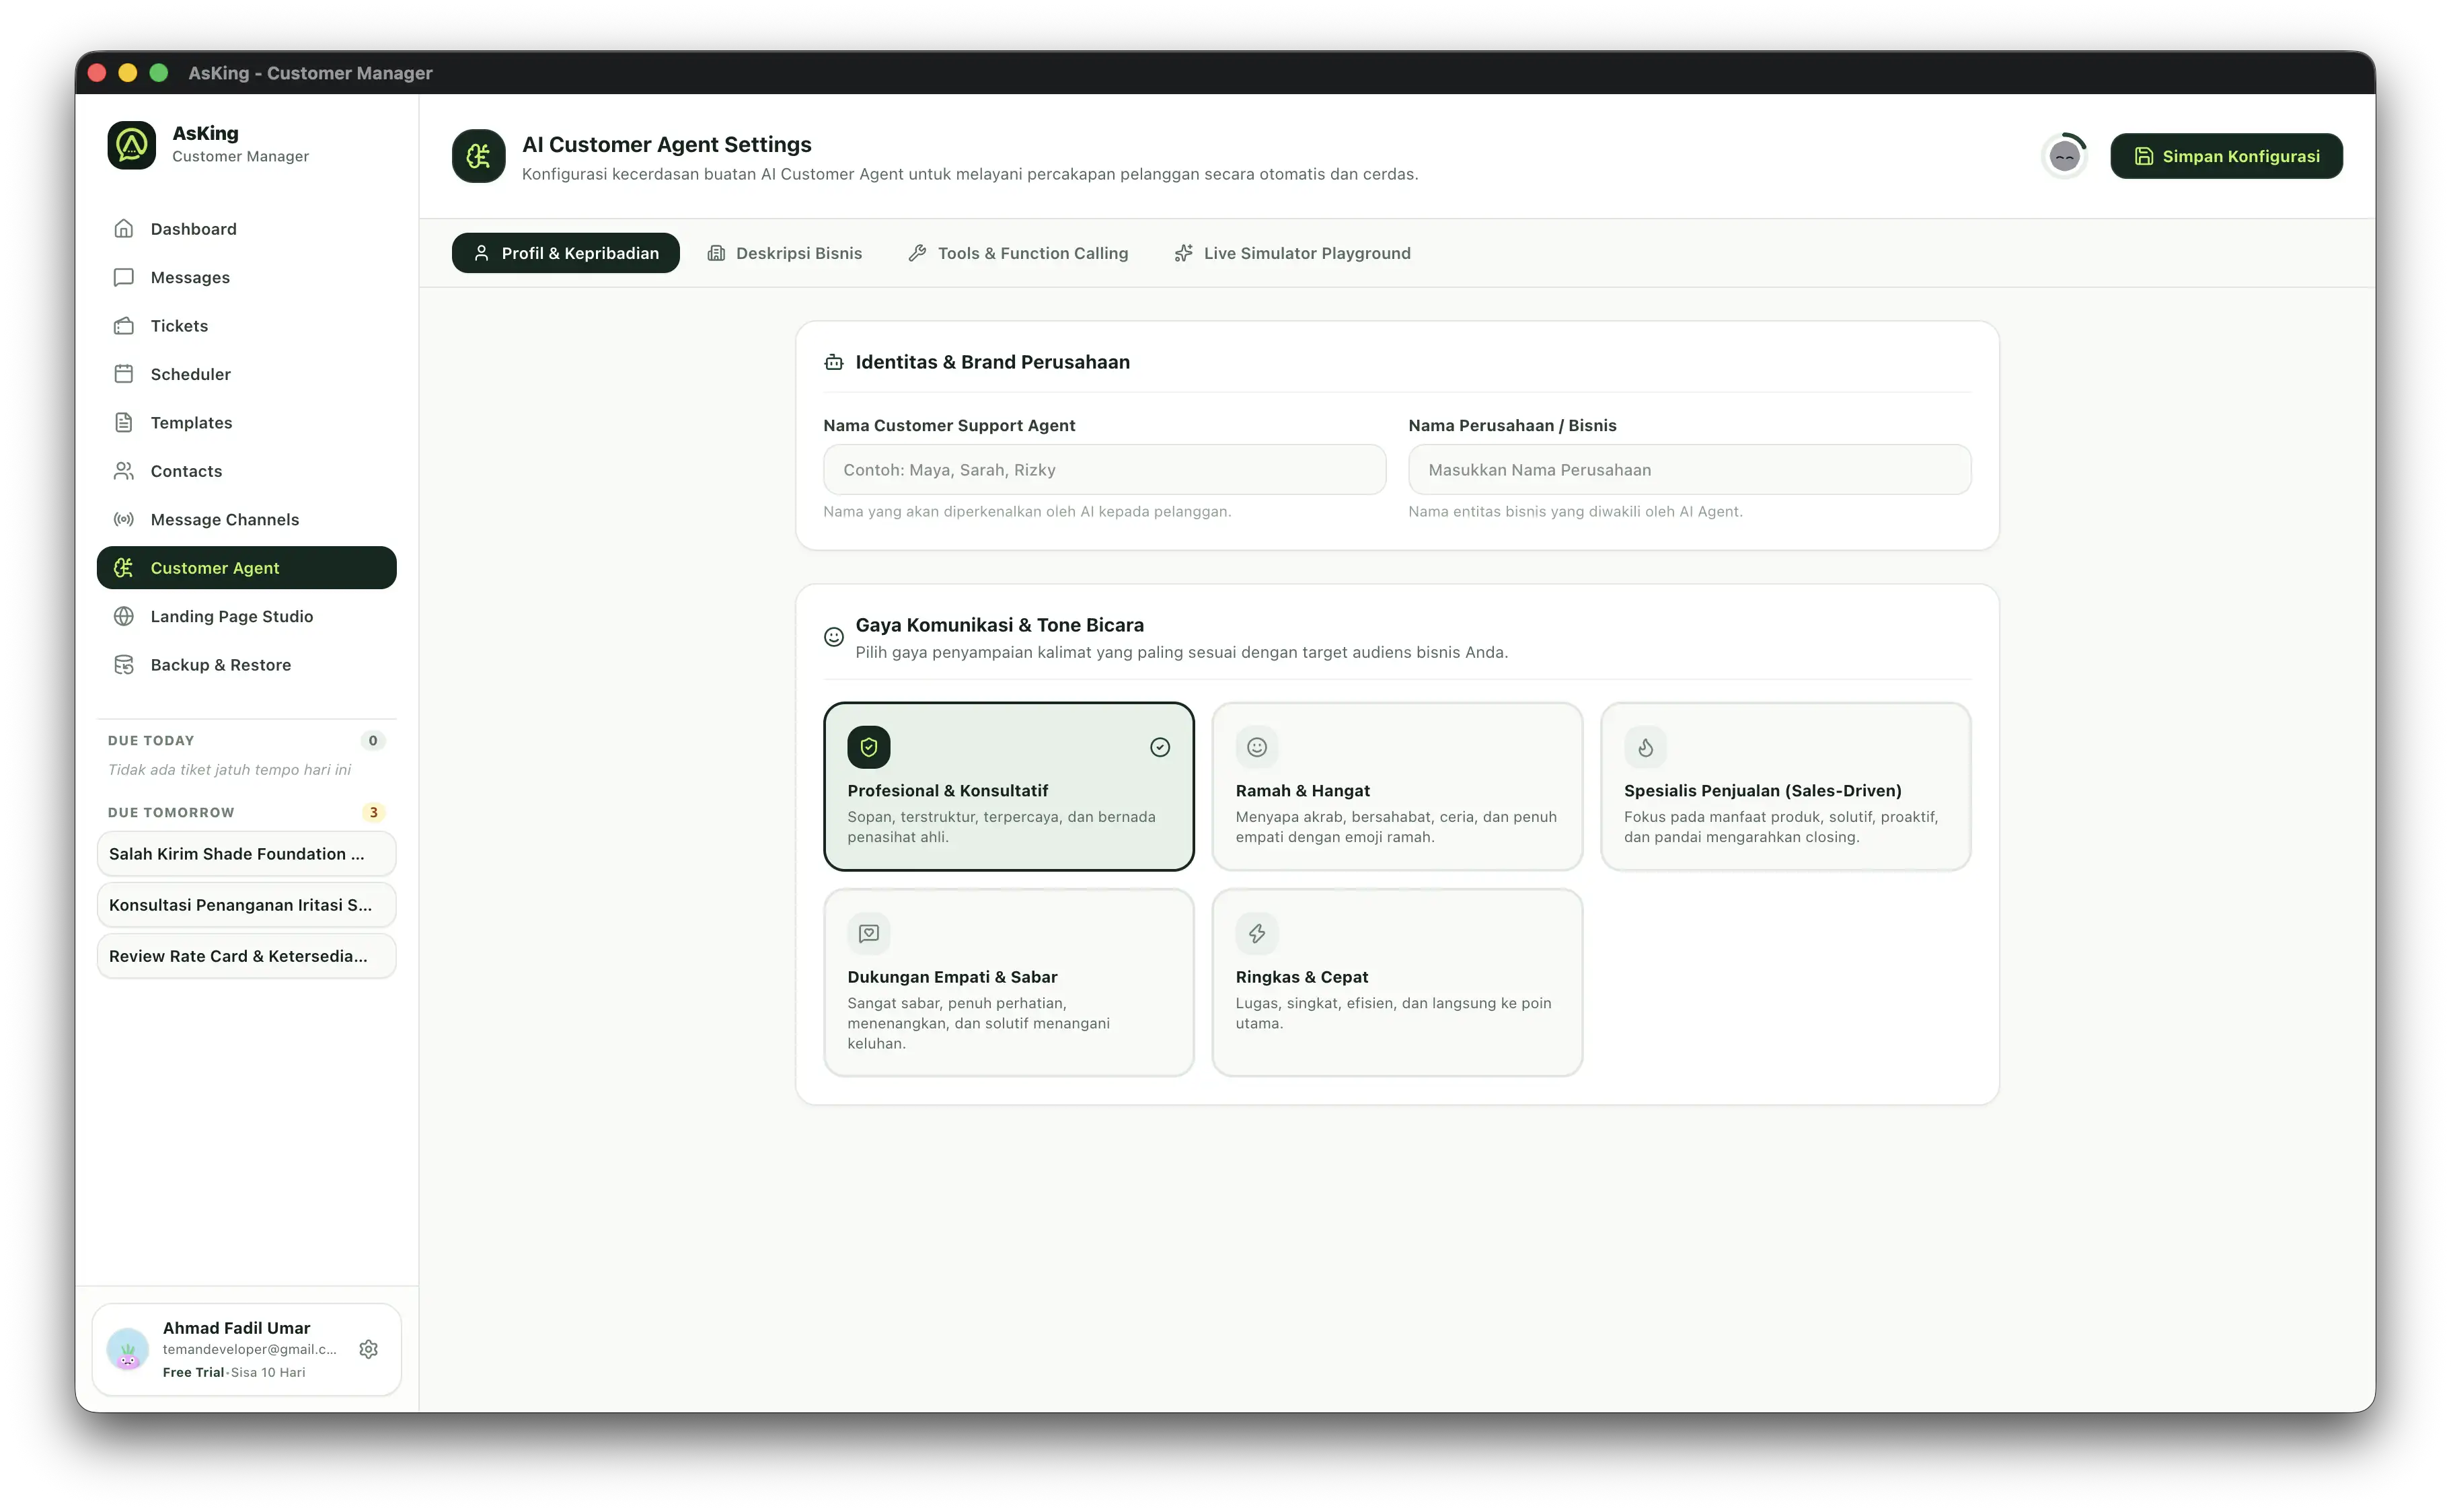
Task: Open Scheduler page from sidebar
Action: [246, 374]
